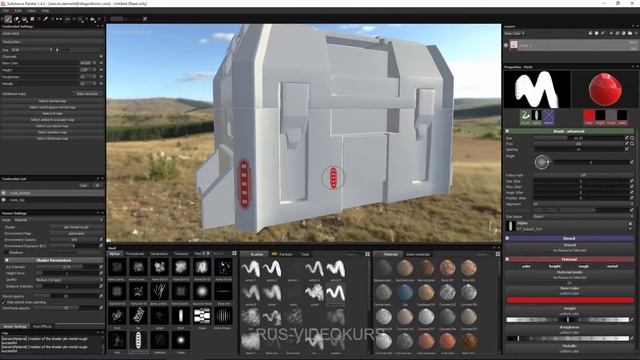
Task: Open the Quality dropdown
Action: 69,280
